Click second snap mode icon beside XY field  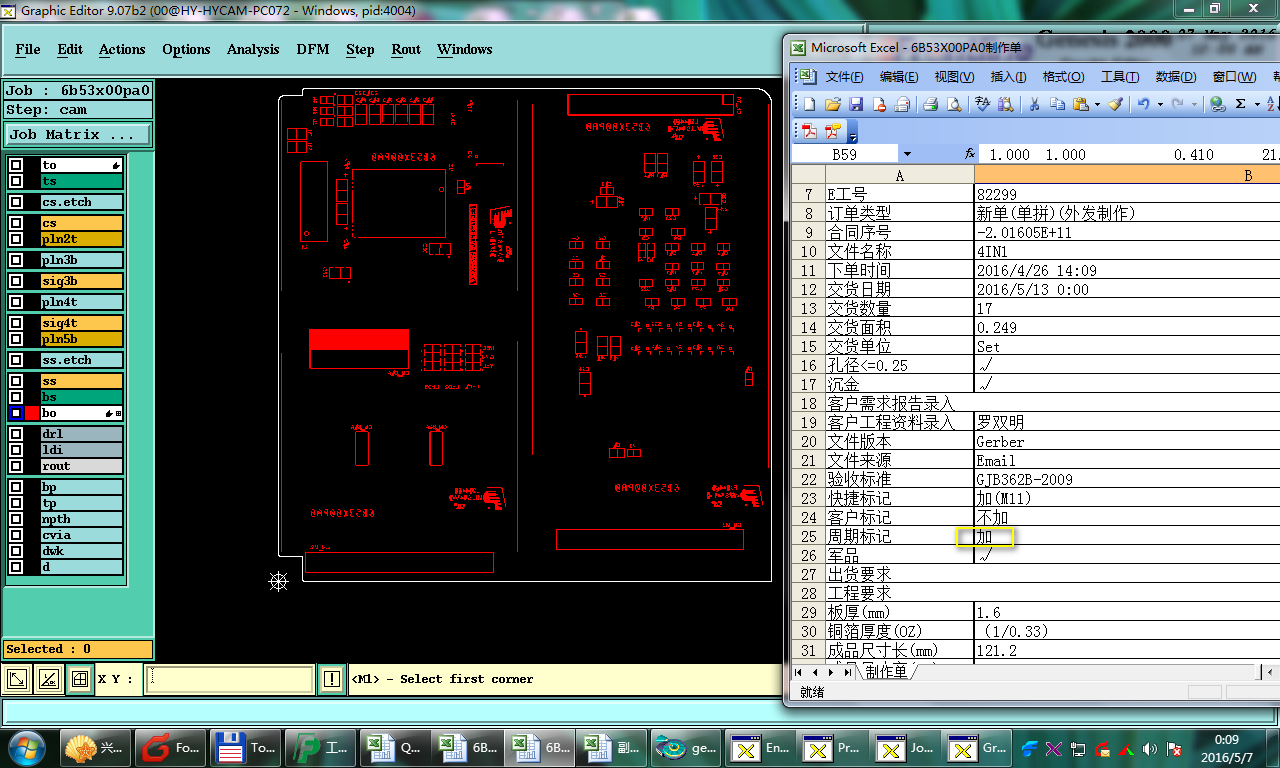pyautogui.click(x=48, y=679)
